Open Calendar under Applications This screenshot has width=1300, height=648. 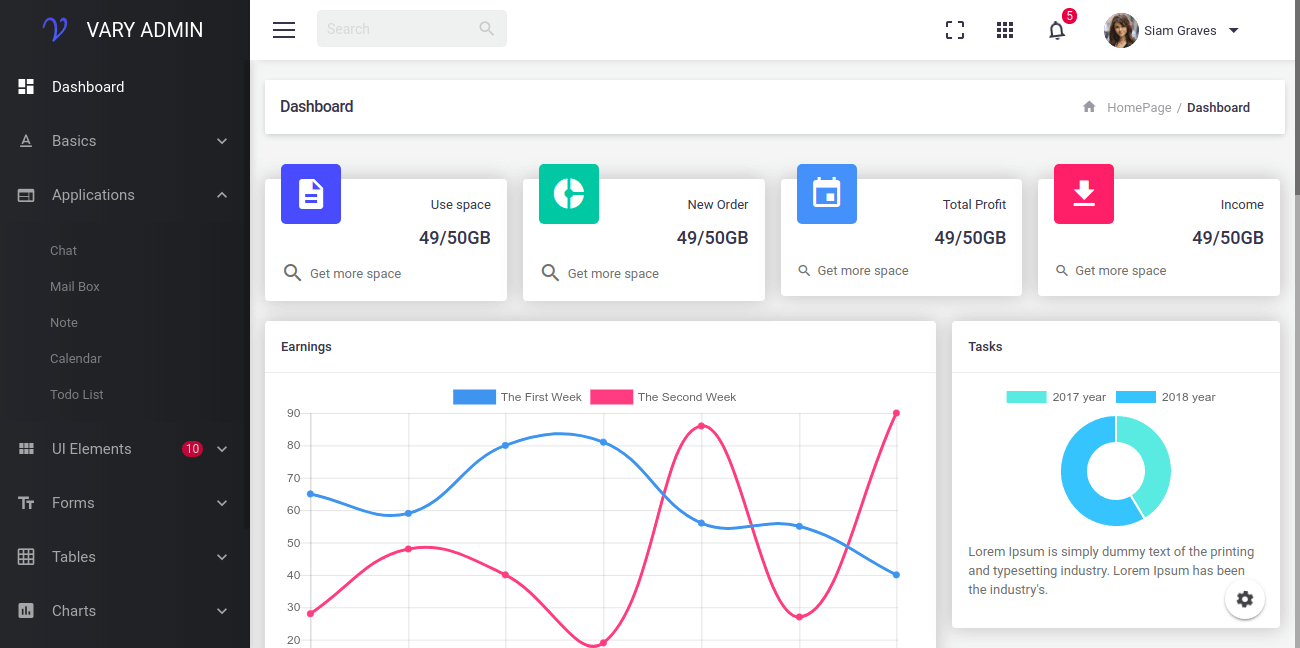(76, 359)
